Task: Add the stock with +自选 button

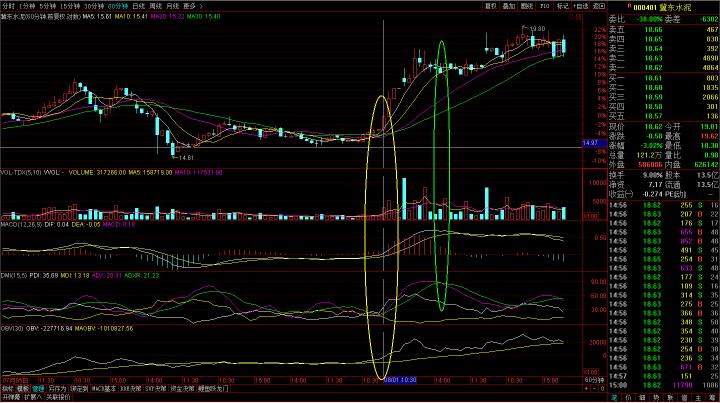Action: 581,6
